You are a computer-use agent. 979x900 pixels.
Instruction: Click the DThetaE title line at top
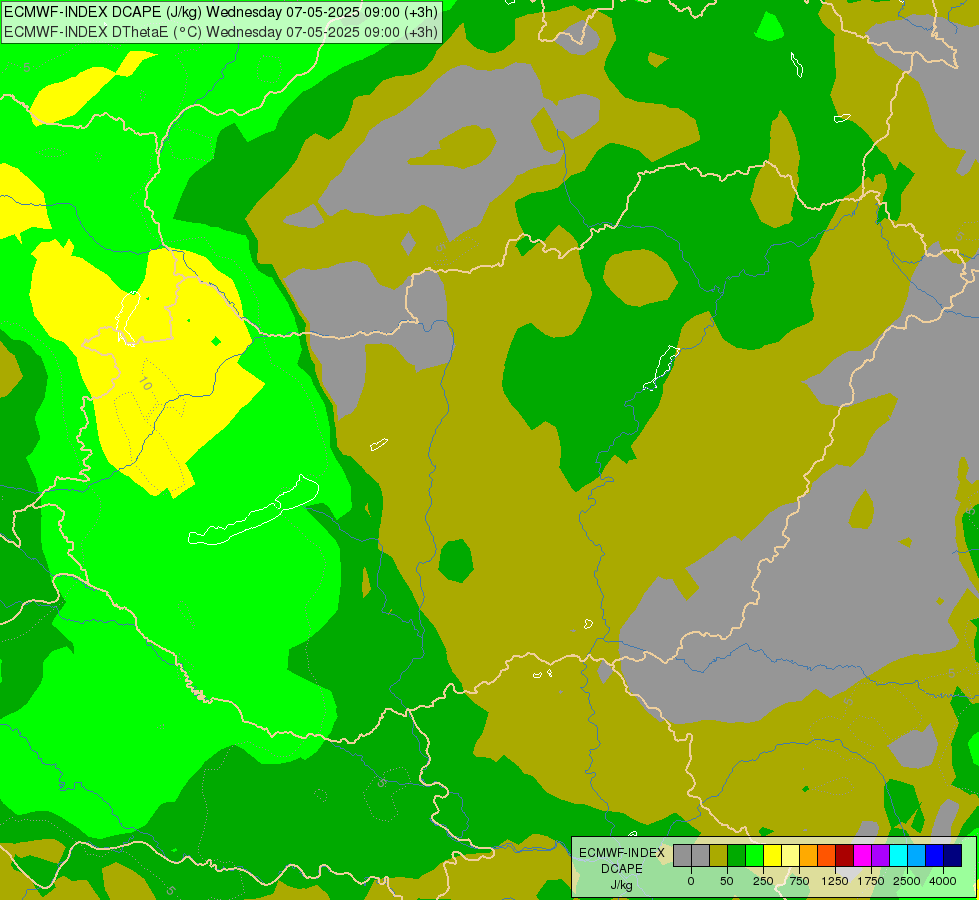pyautogui.click(x=221, y=31)
